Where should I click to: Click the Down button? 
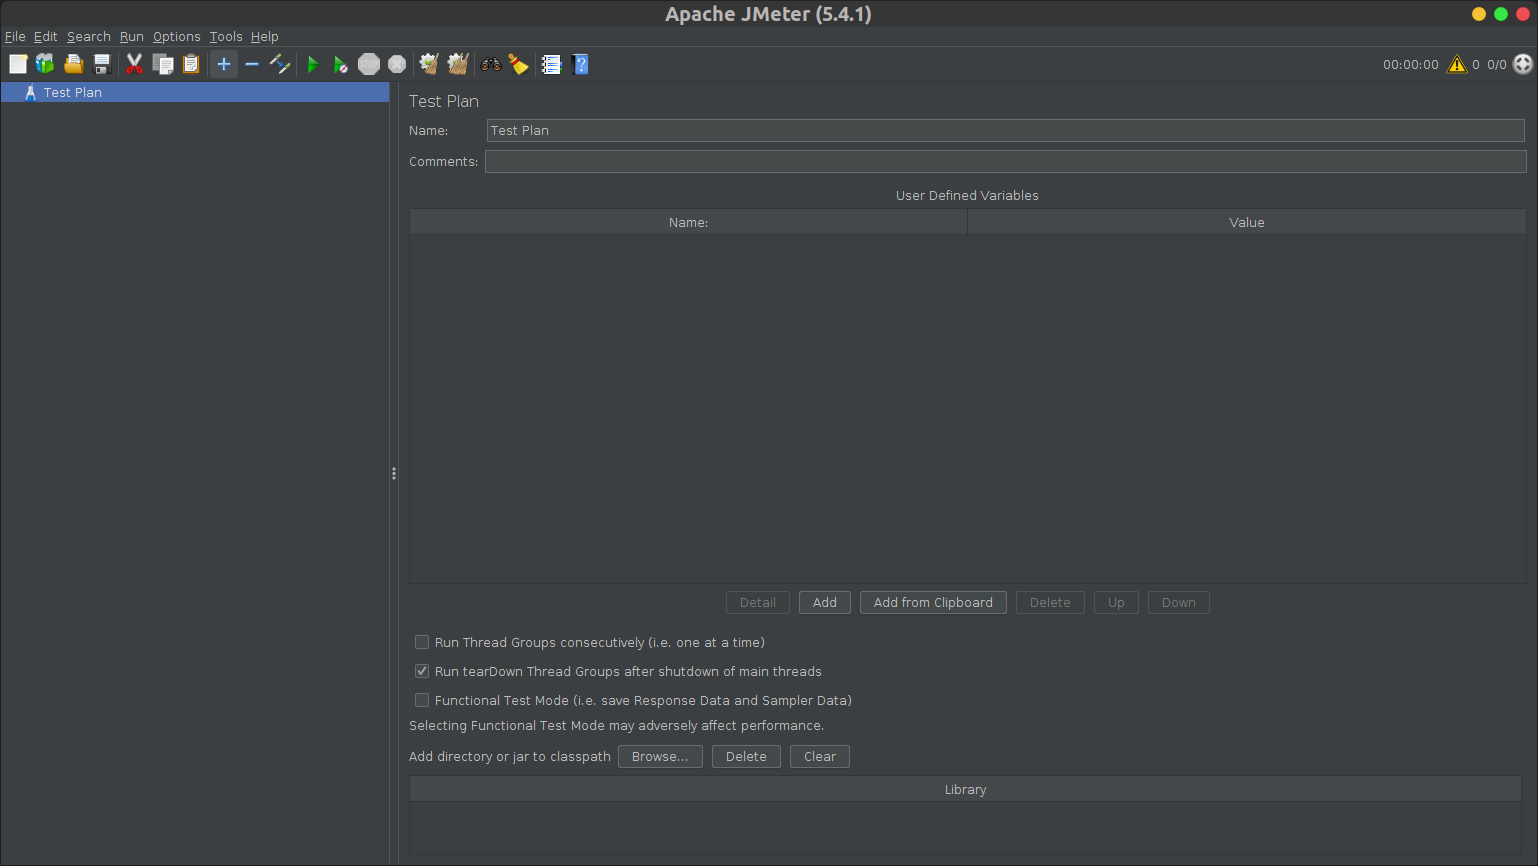1179,602
